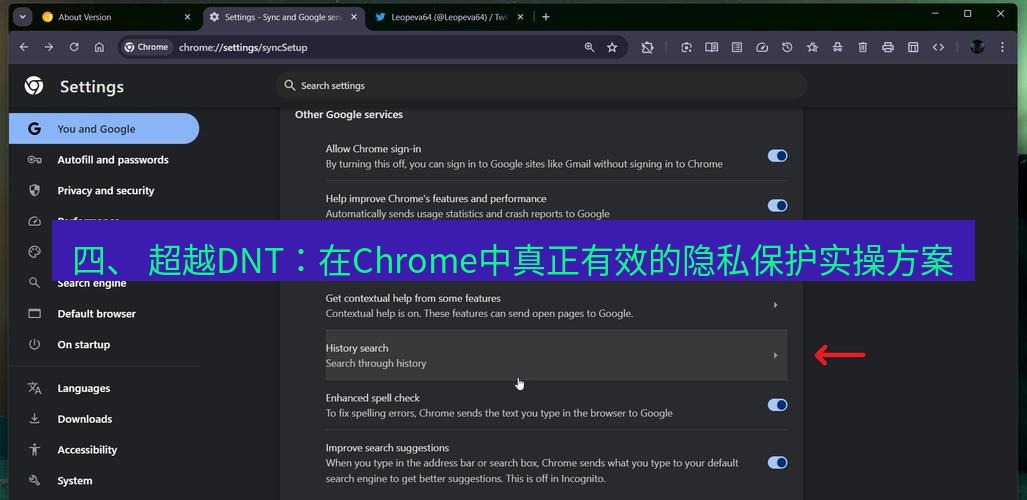Viewport: 1027px width, 500px height.
Task: Click 'To fix spelling errors' description text
Action: (499, 413)
